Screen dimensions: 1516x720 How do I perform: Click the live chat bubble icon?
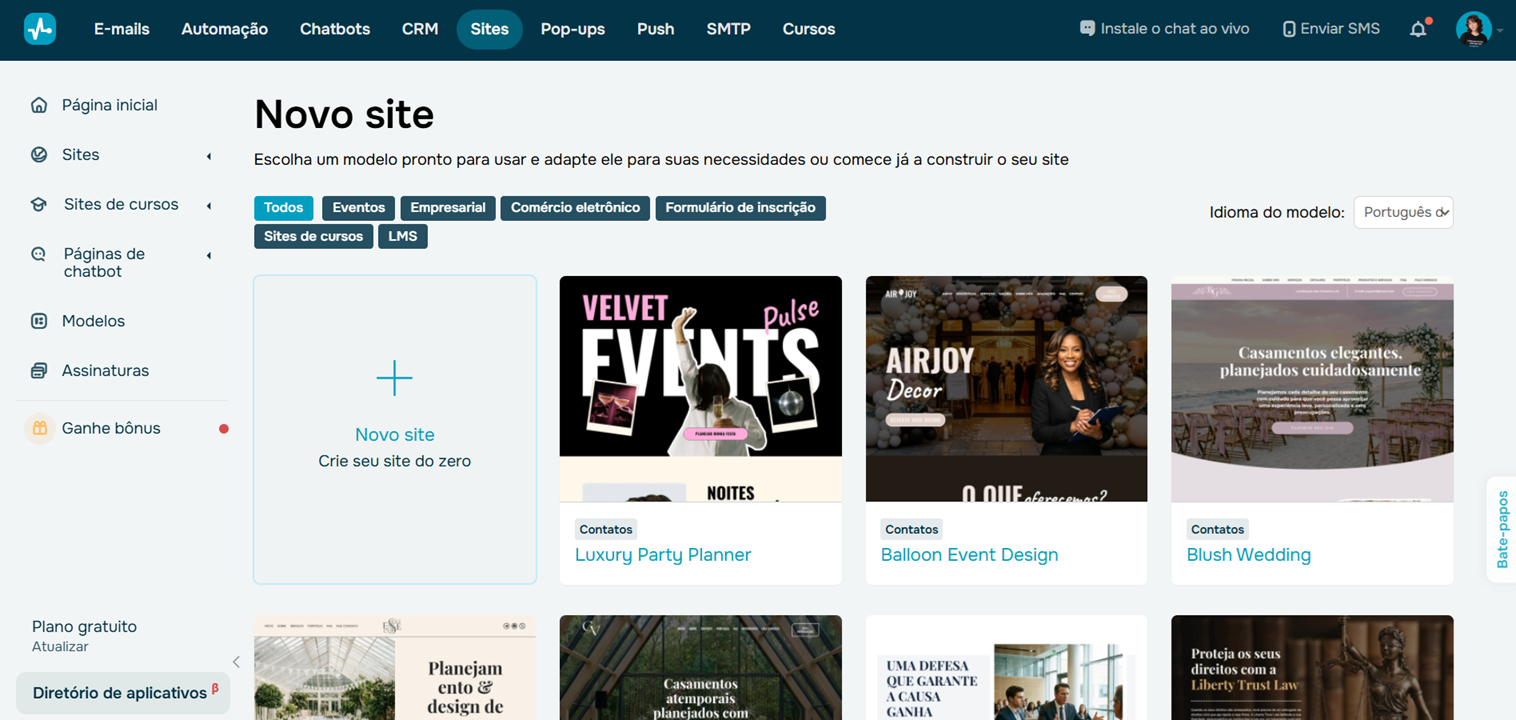click(x=1087, y=29)
